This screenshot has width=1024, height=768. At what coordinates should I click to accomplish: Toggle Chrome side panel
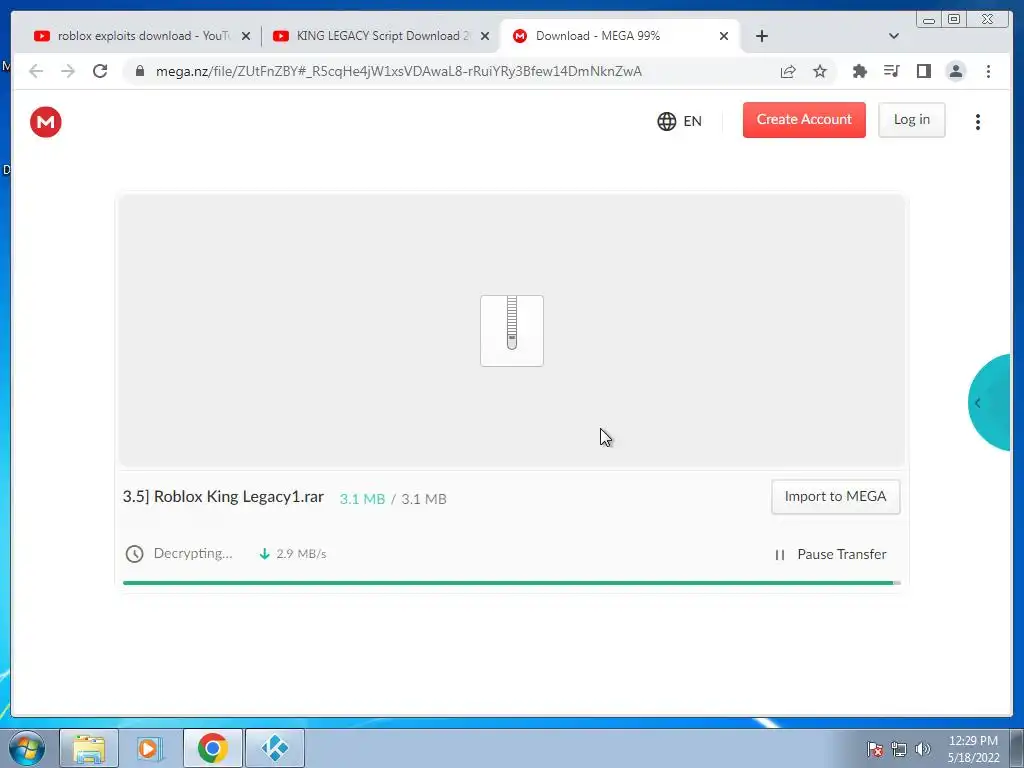click(923, 71)
